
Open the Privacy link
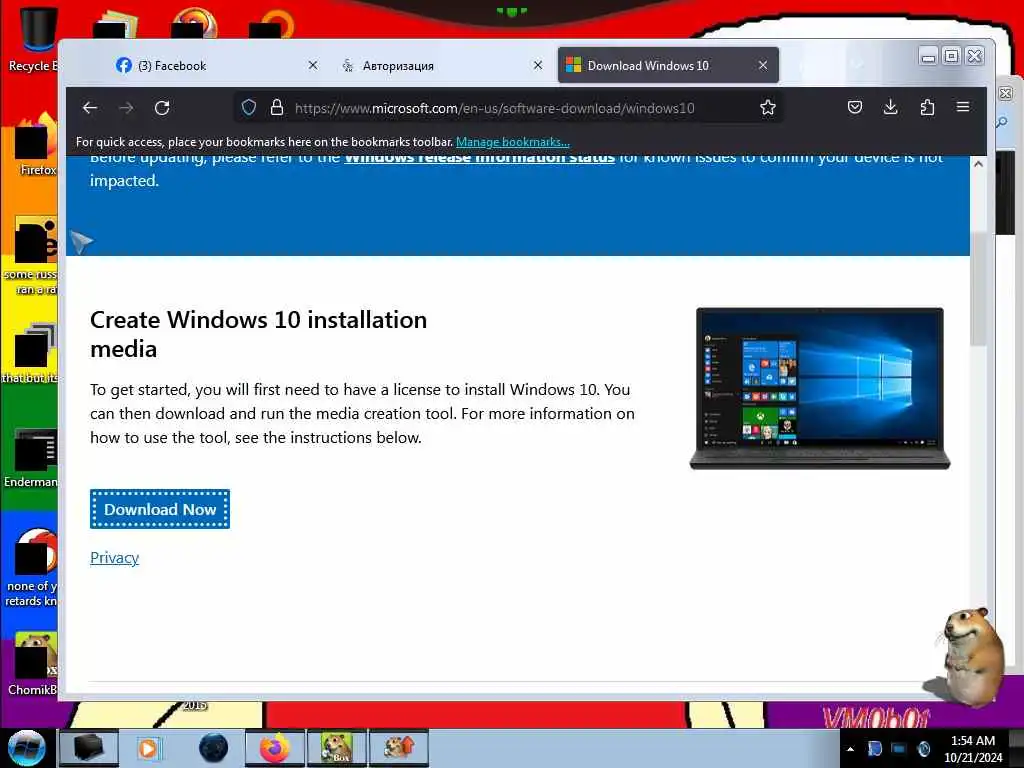(114, 558)
